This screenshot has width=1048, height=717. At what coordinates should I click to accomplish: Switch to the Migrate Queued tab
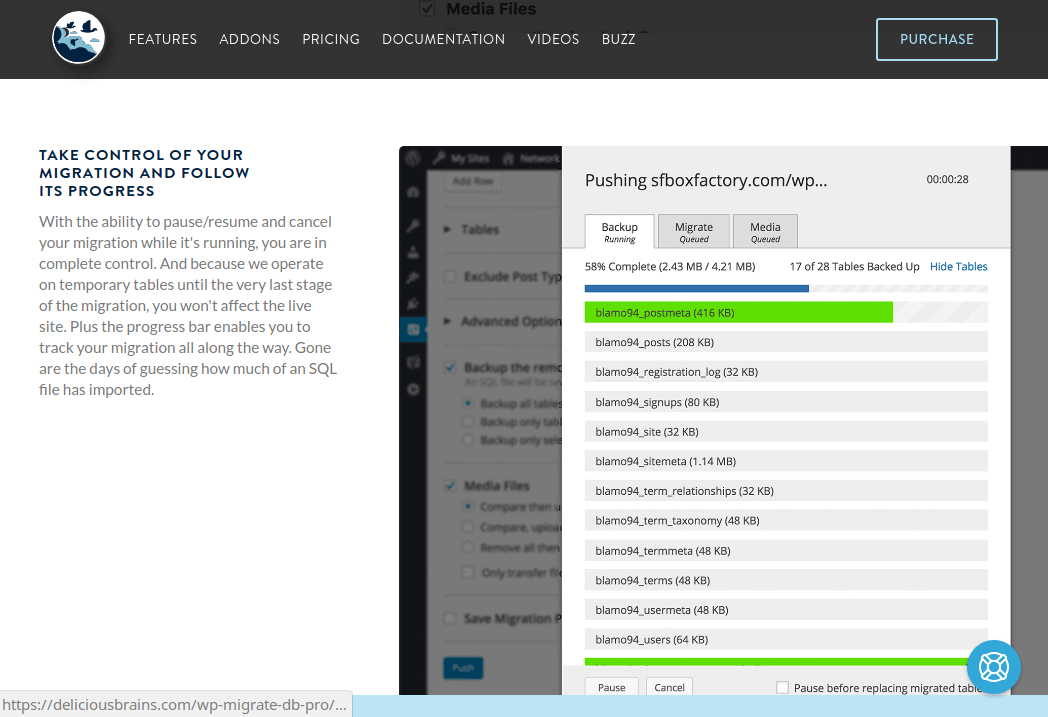pos(693,232)
